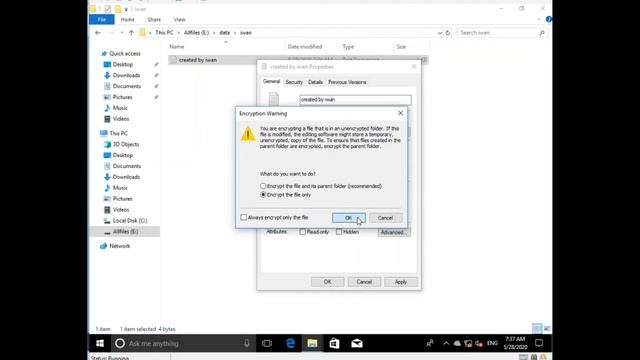Open 3D Objects folder

pyautogui.click(x=126, y=144)
